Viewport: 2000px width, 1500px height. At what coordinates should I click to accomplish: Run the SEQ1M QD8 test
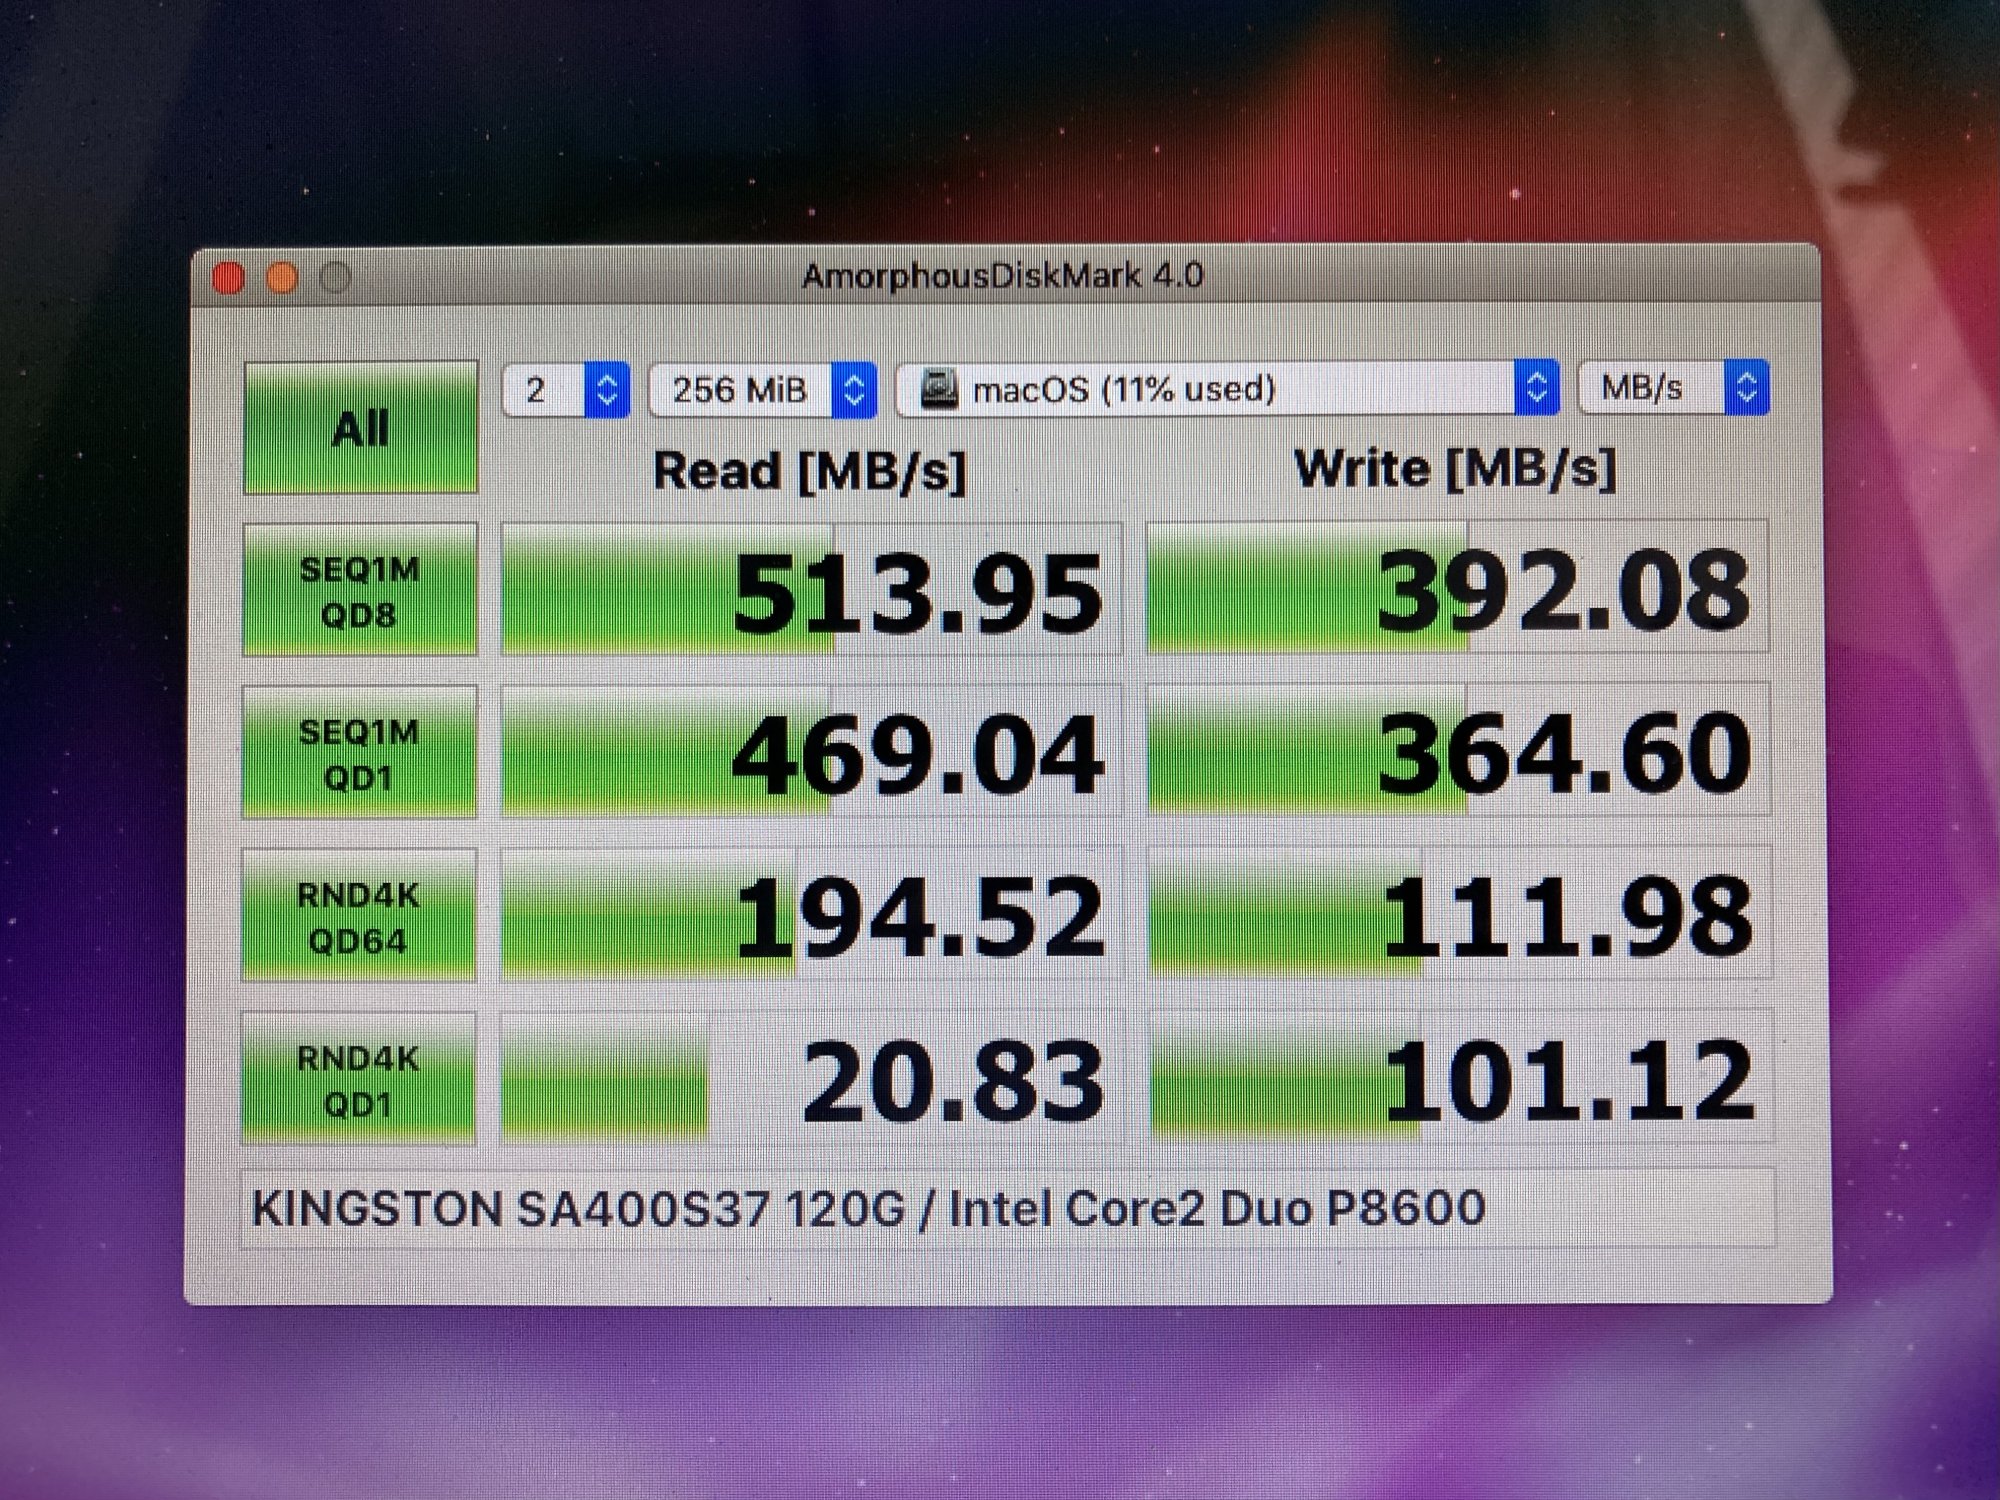[360, 590]
